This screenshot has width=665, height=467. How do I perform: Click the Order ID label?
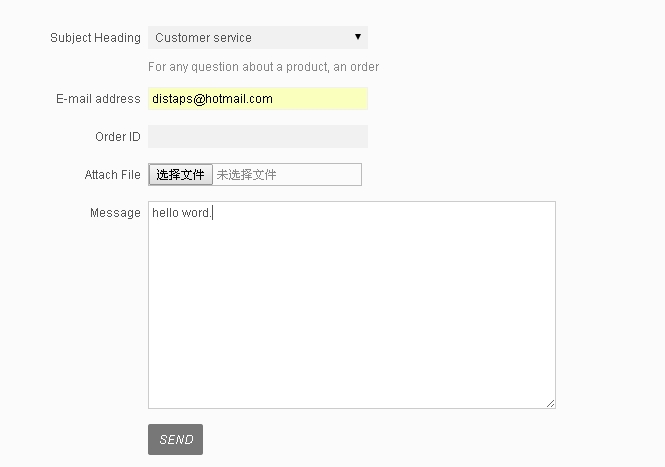pos(118,137)
